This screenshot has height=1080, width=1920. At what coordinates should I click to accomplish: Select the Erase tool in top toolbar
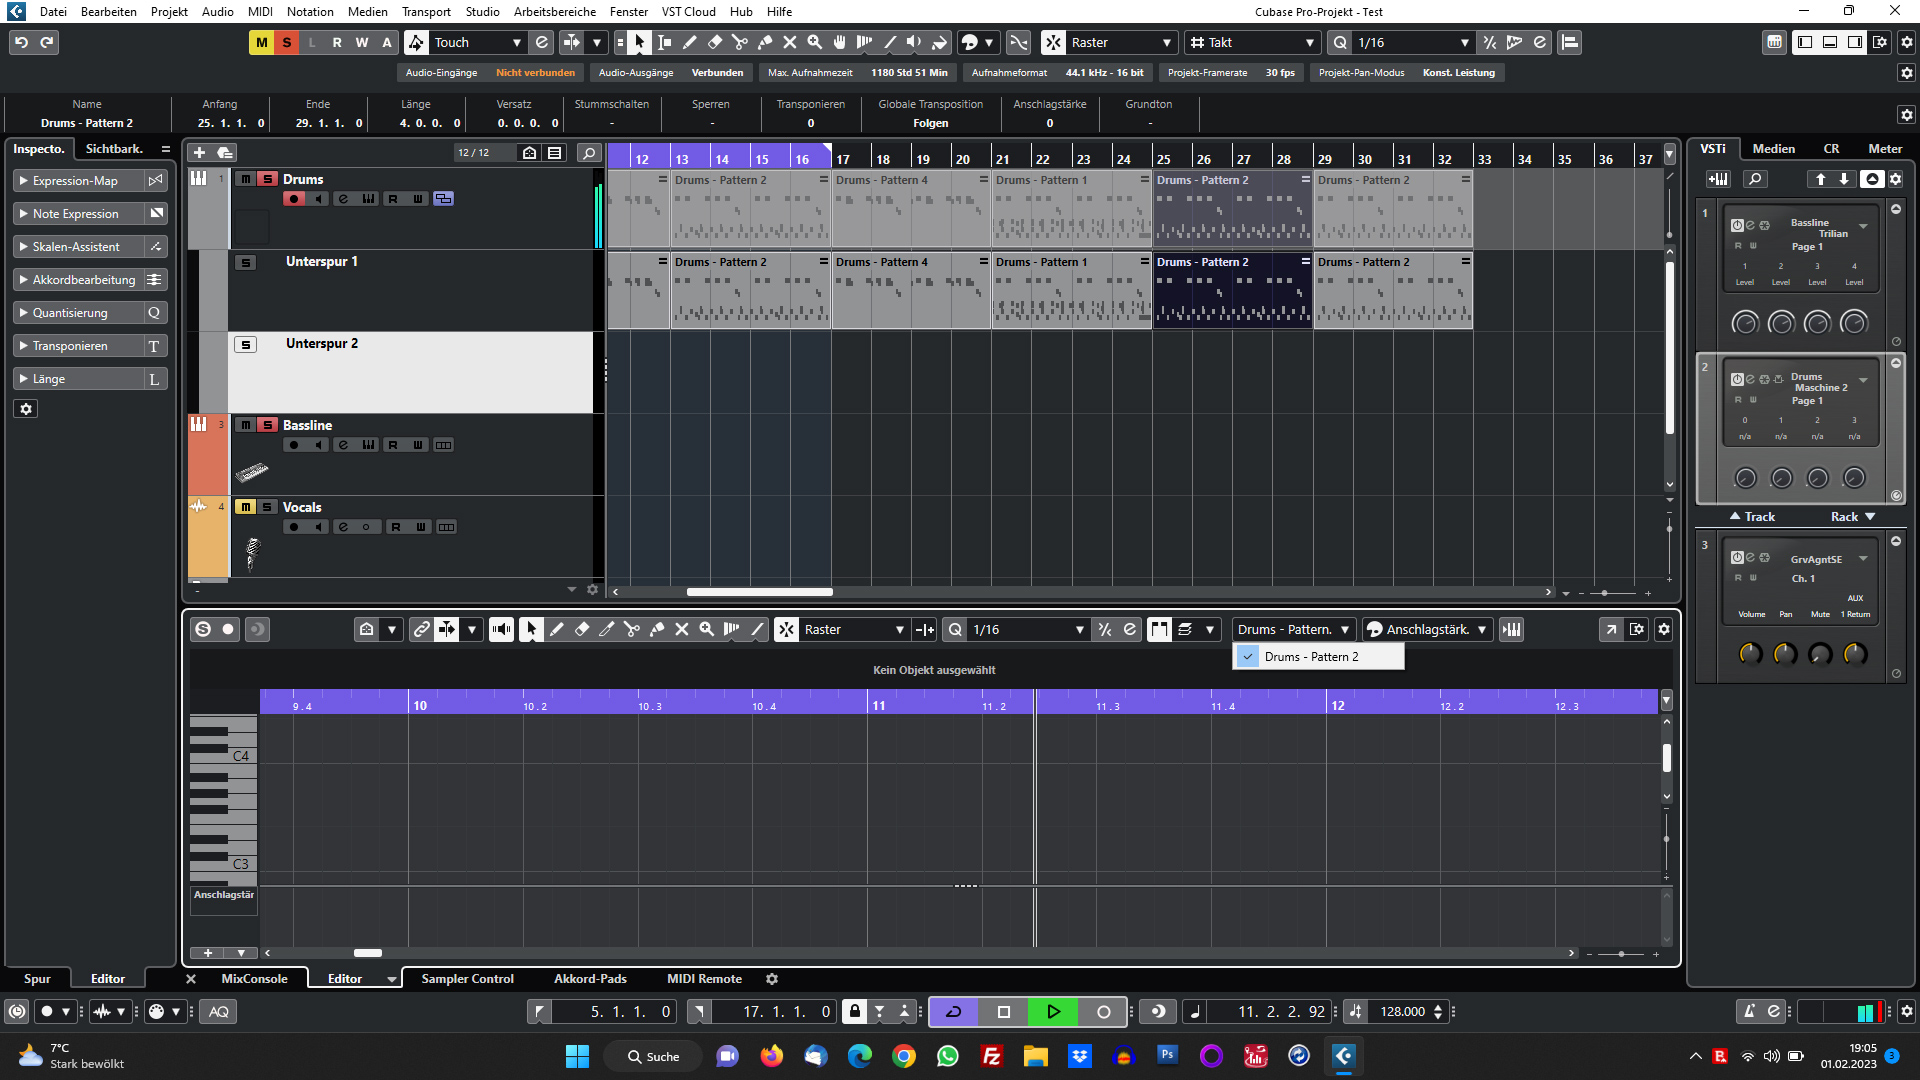(x=715, y=42)
